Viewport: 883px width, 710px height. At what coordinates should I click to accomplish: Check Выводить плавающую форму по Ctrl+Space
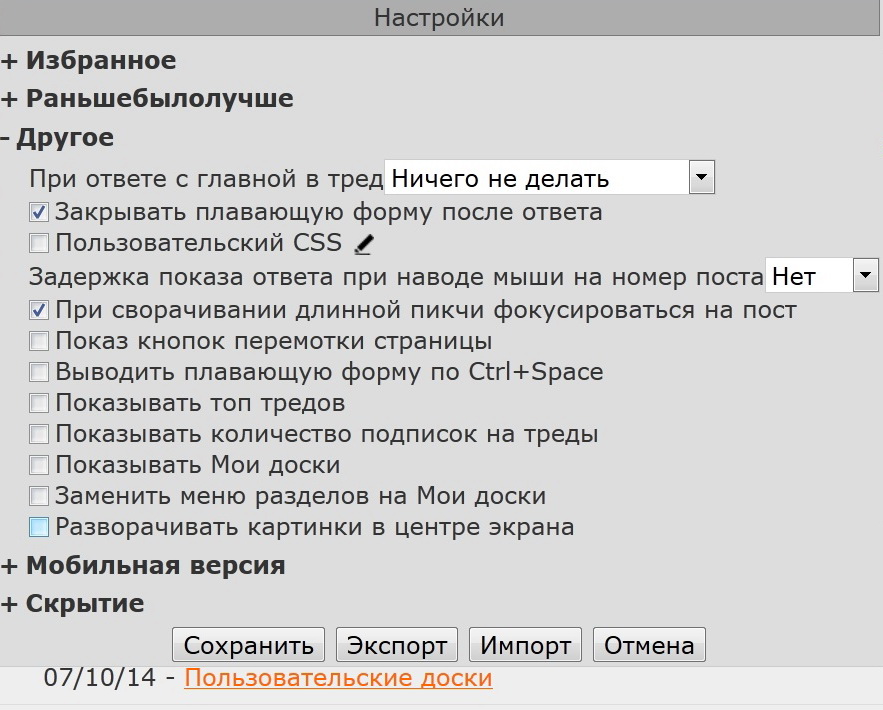pos(39,373)
